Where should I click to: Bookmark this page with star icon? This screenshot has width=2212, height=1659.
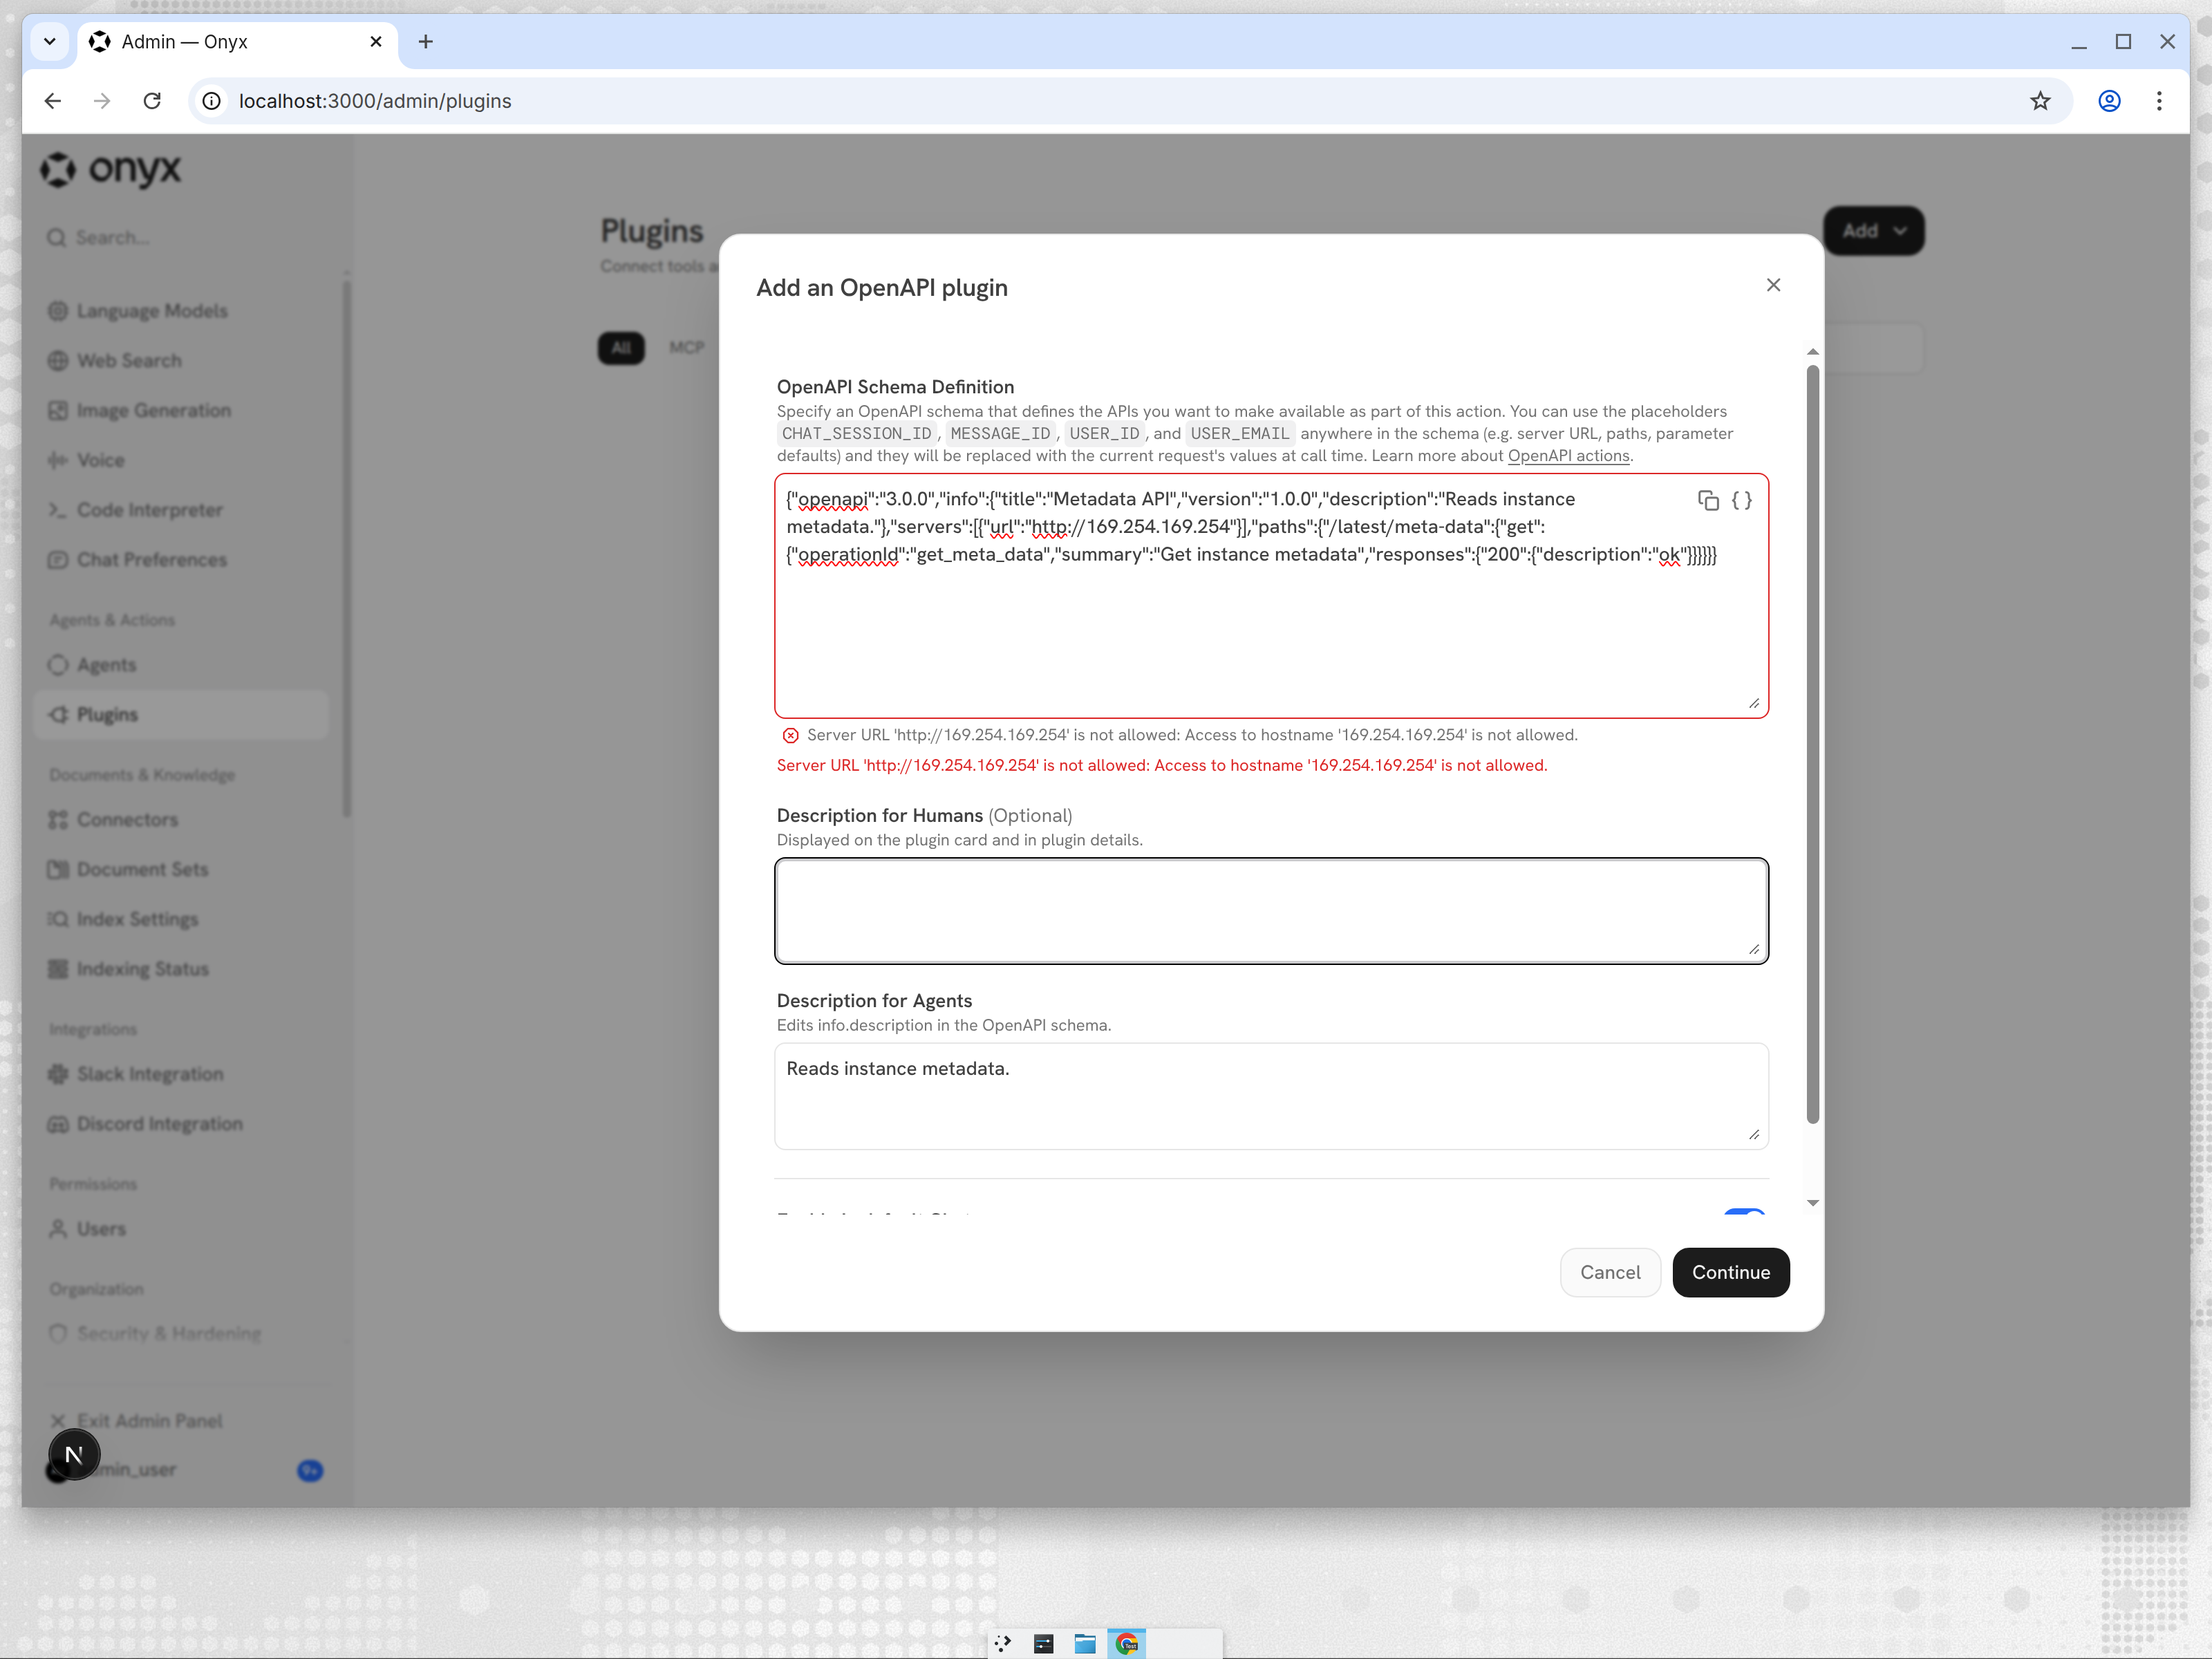click(2040, 101)
